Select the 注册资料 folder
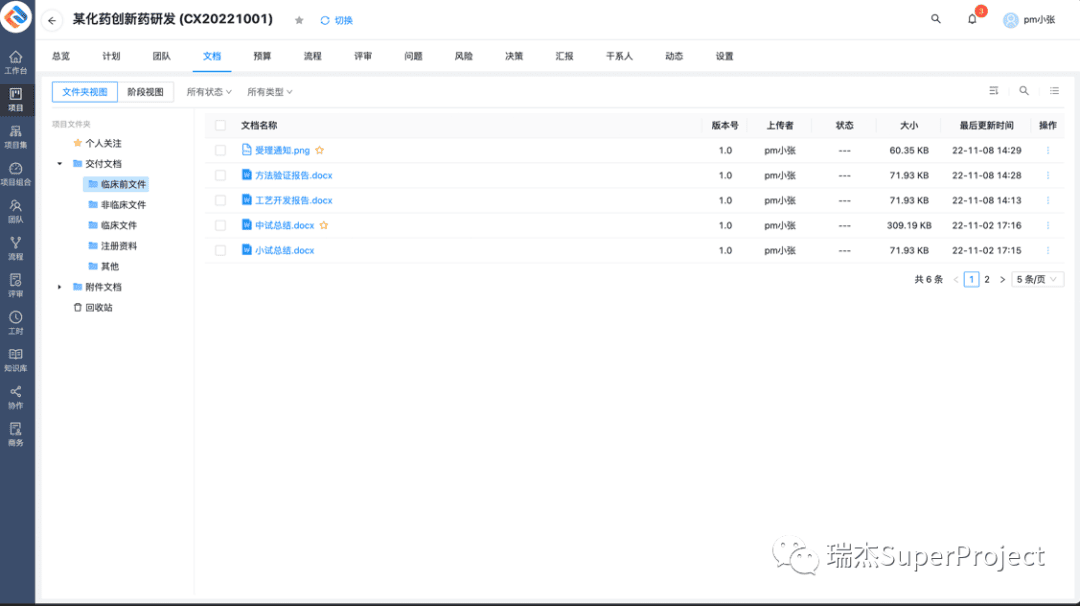Image resolution: width=1080 pixels, height=606 pixels. [113, 246]
